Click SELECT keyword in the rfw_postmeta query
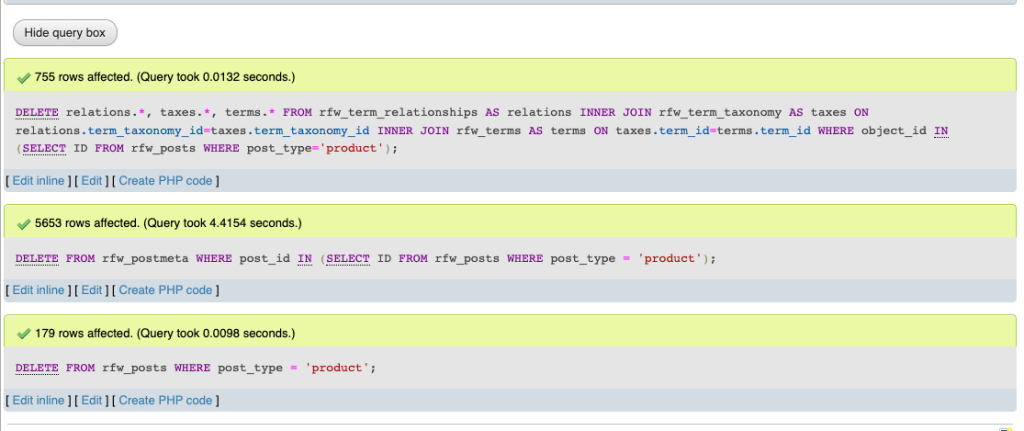Image resolution: width=1024 pixels, height=431 pixels. tap(348, 258)
